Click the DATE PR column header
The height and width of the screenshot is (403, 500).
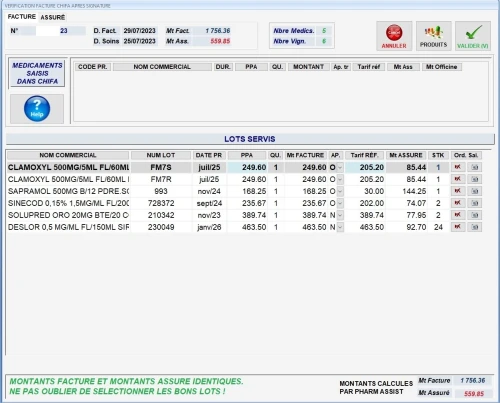pyautogui.click(x=209, y=155)
